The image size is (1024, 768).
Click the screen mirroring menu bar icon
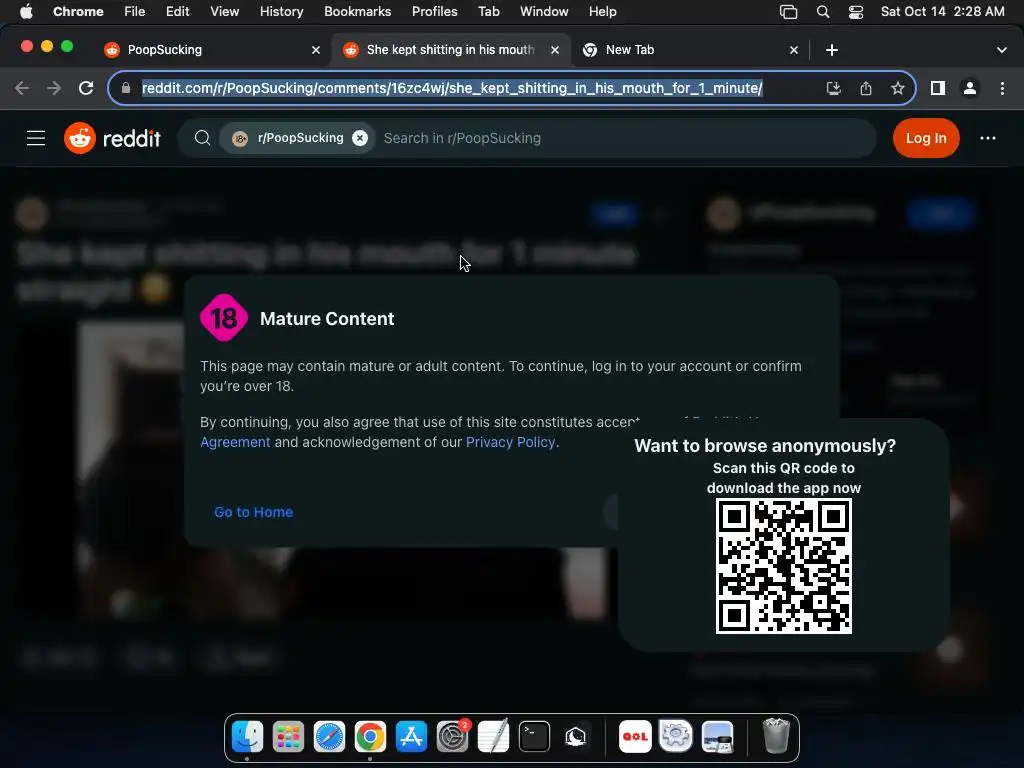(789, 11)
